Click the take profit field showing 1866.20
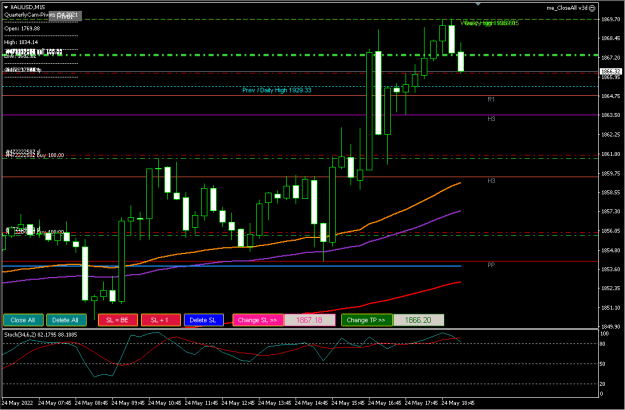The image size is (625, 410). tap(419, 320)
